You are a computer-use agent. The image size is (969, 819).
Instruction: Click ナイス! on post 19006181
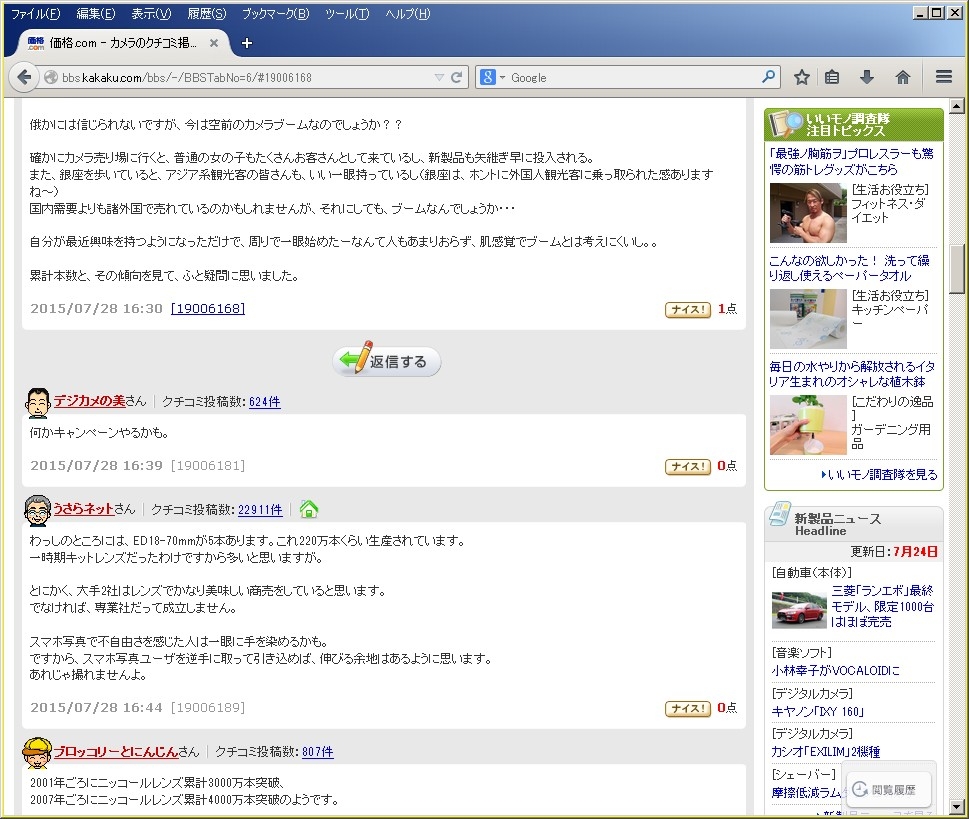click(x=688, y=466)
